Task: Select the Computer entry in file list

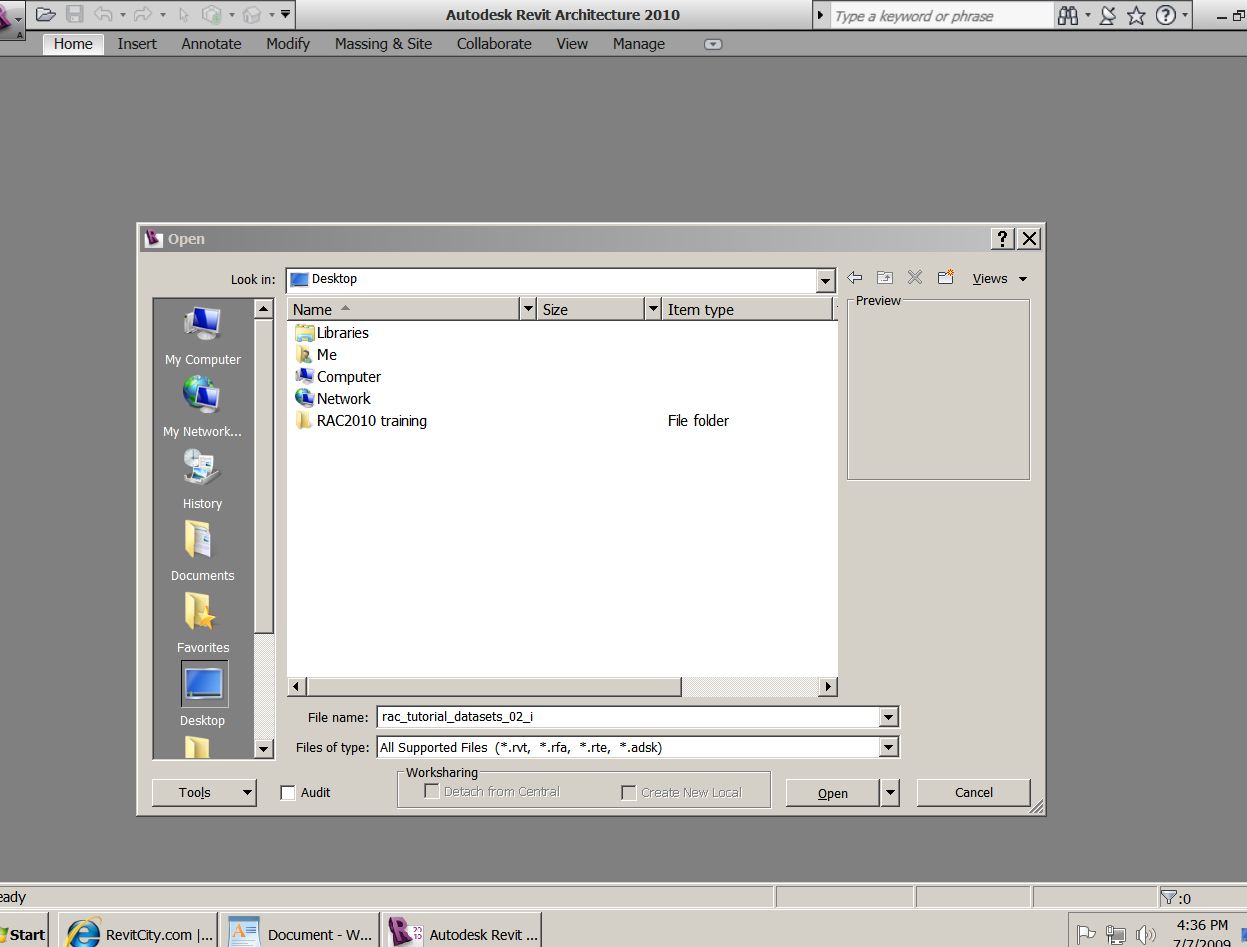Action: (338, 377)
